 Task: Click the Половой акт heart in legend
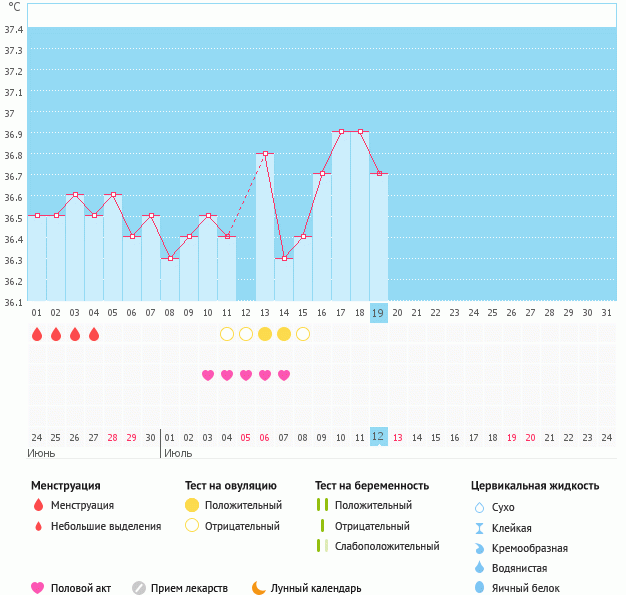click(x=38, y=588)
